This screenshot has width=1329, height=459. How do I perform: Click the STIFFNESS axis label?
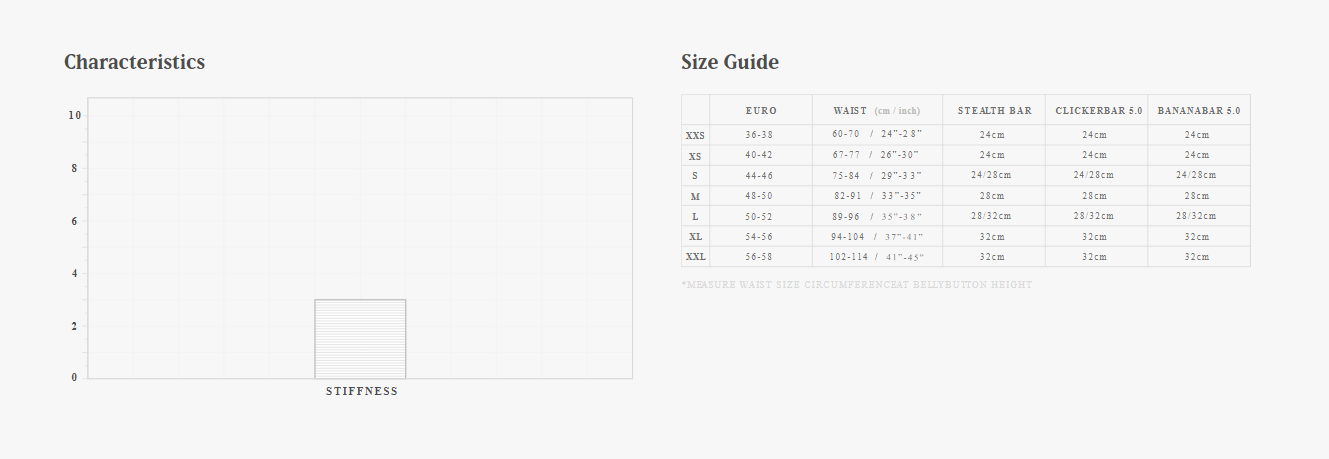(x=361, y=391)
